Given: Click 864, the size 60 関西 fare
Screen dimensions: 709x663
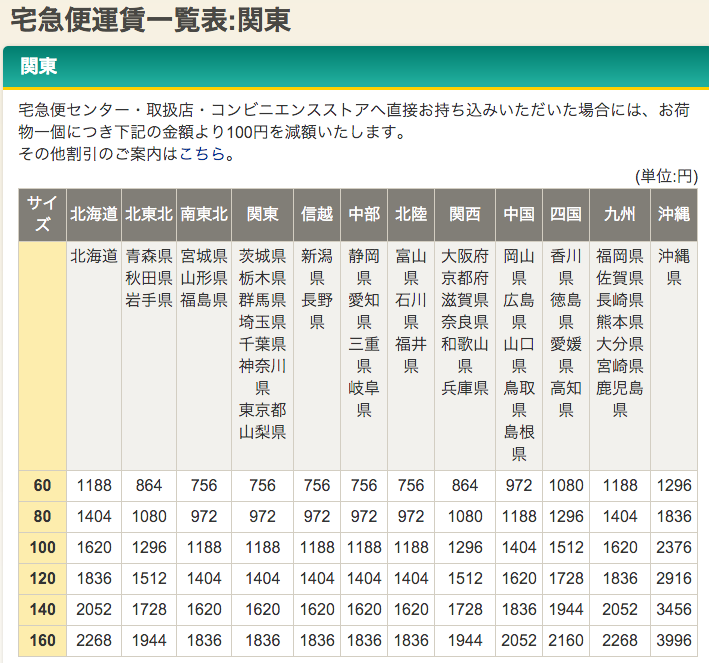Looking at the screenshot, I should point(465,485).
